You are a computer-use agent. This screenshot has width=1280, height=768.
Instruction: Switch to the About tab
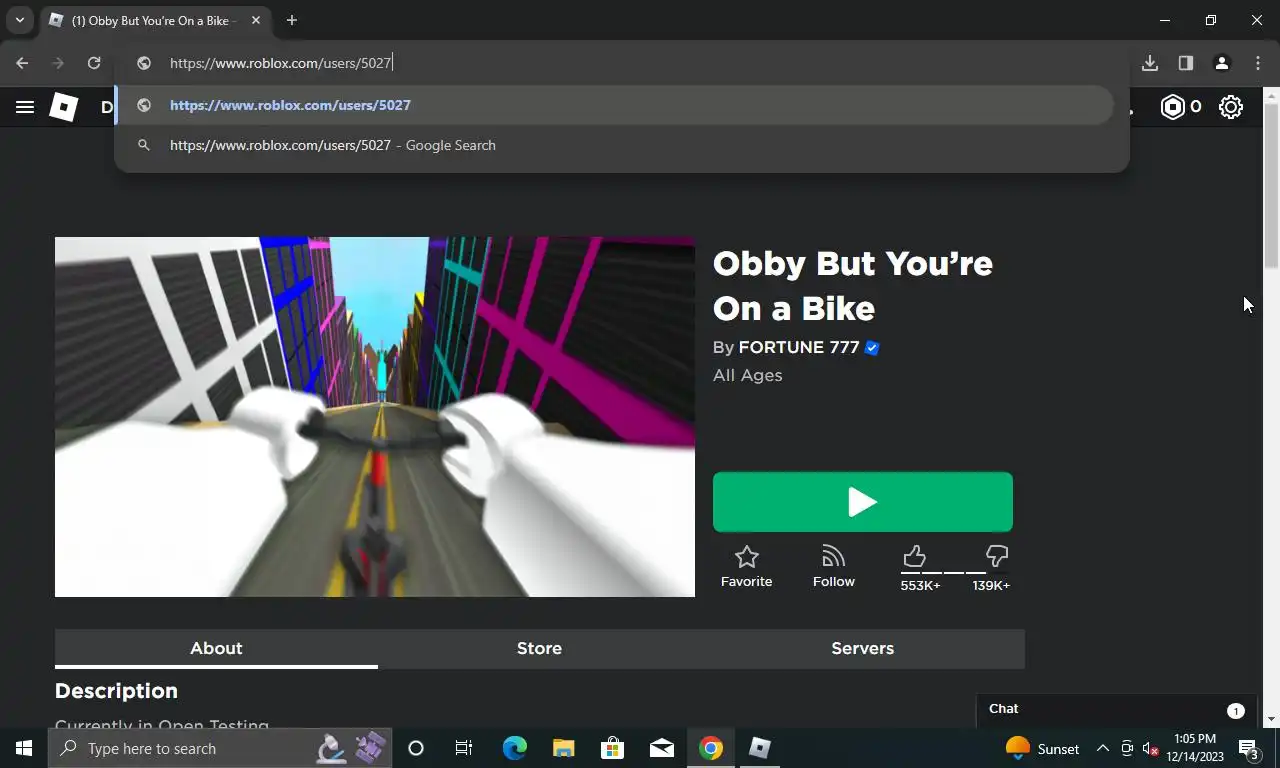click(216, 648)
